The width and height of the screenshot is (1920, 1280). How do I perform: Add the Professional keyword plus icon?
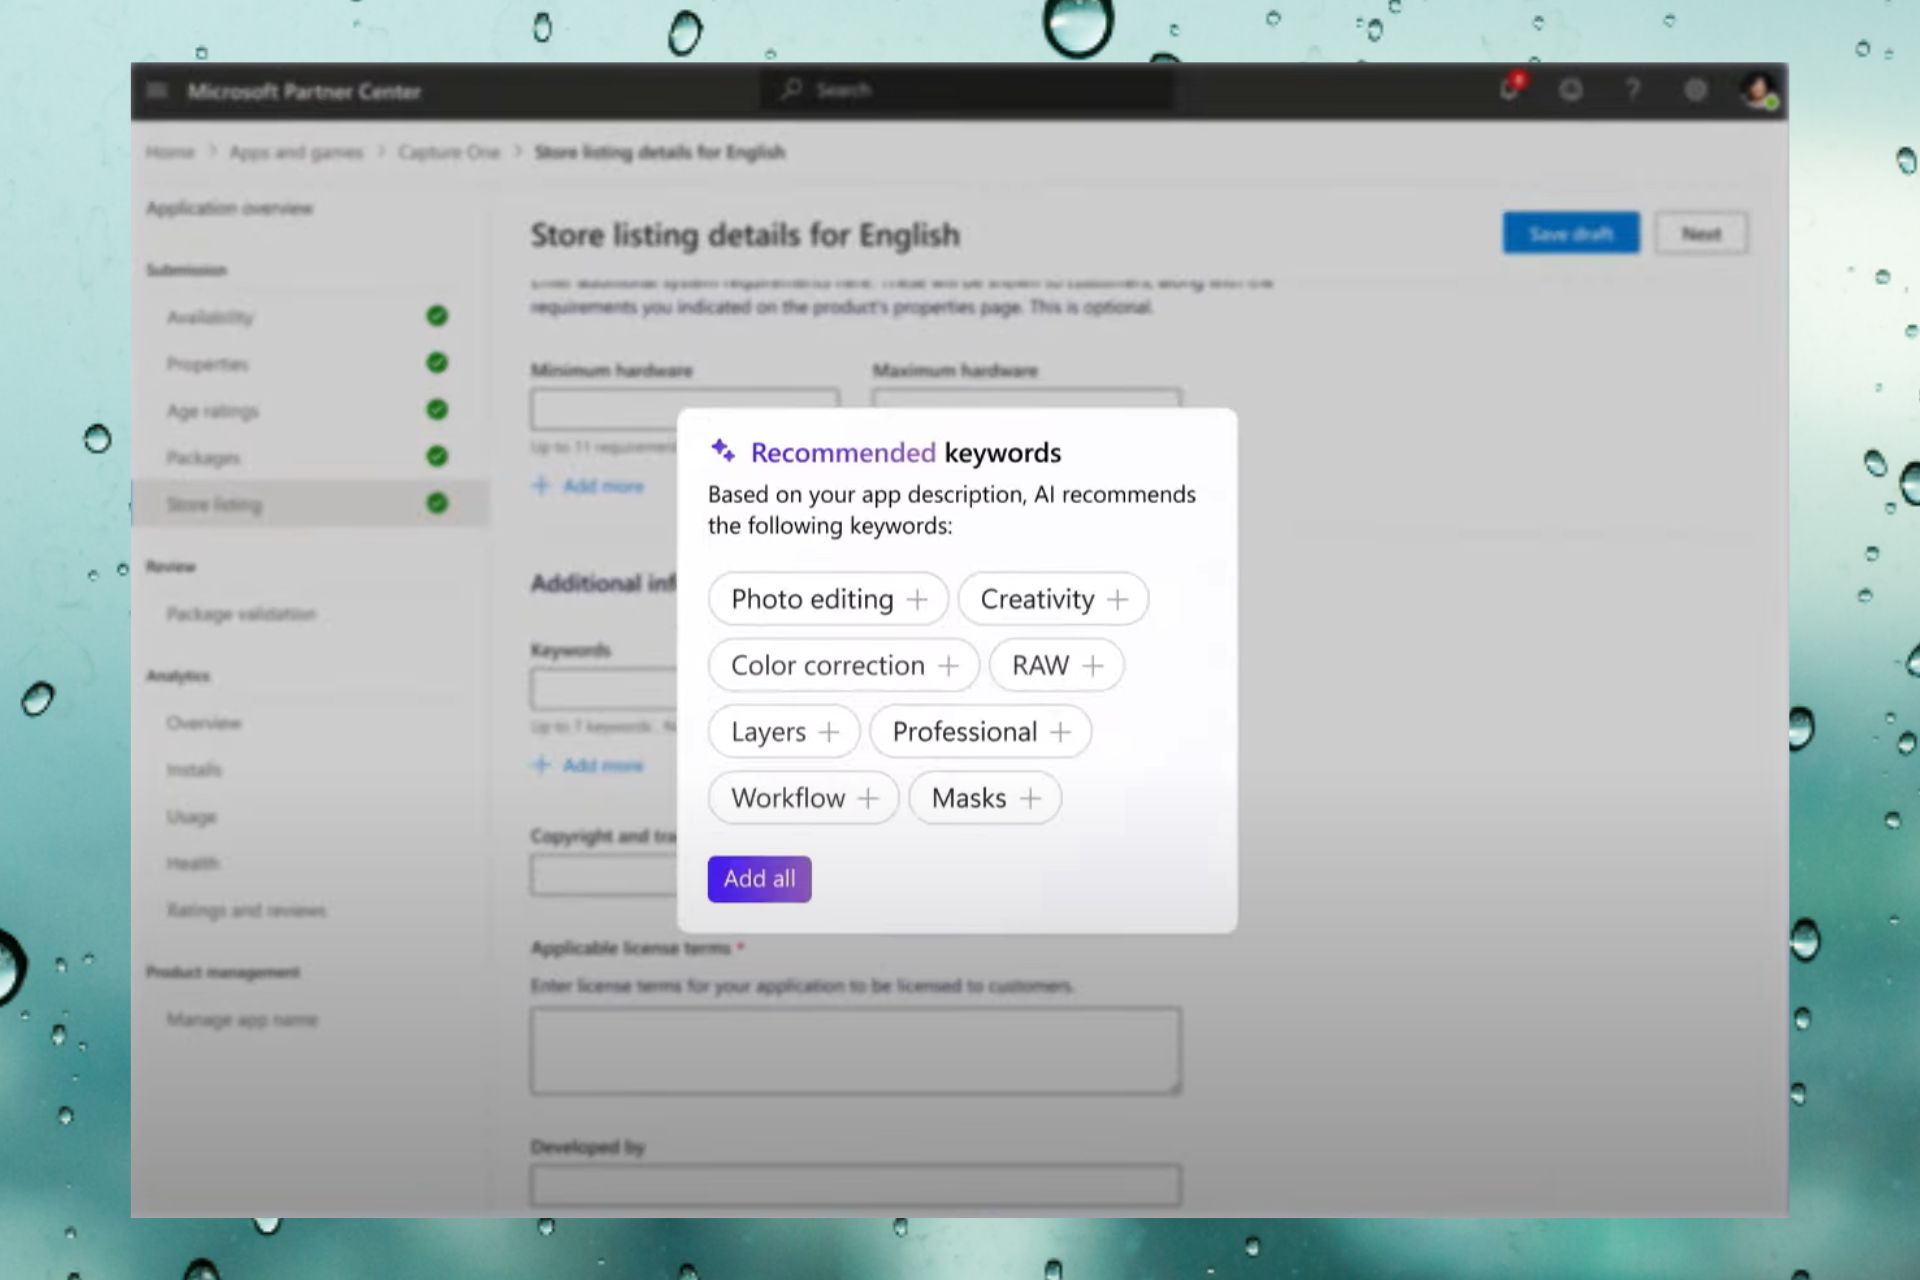pos(1060,732)
